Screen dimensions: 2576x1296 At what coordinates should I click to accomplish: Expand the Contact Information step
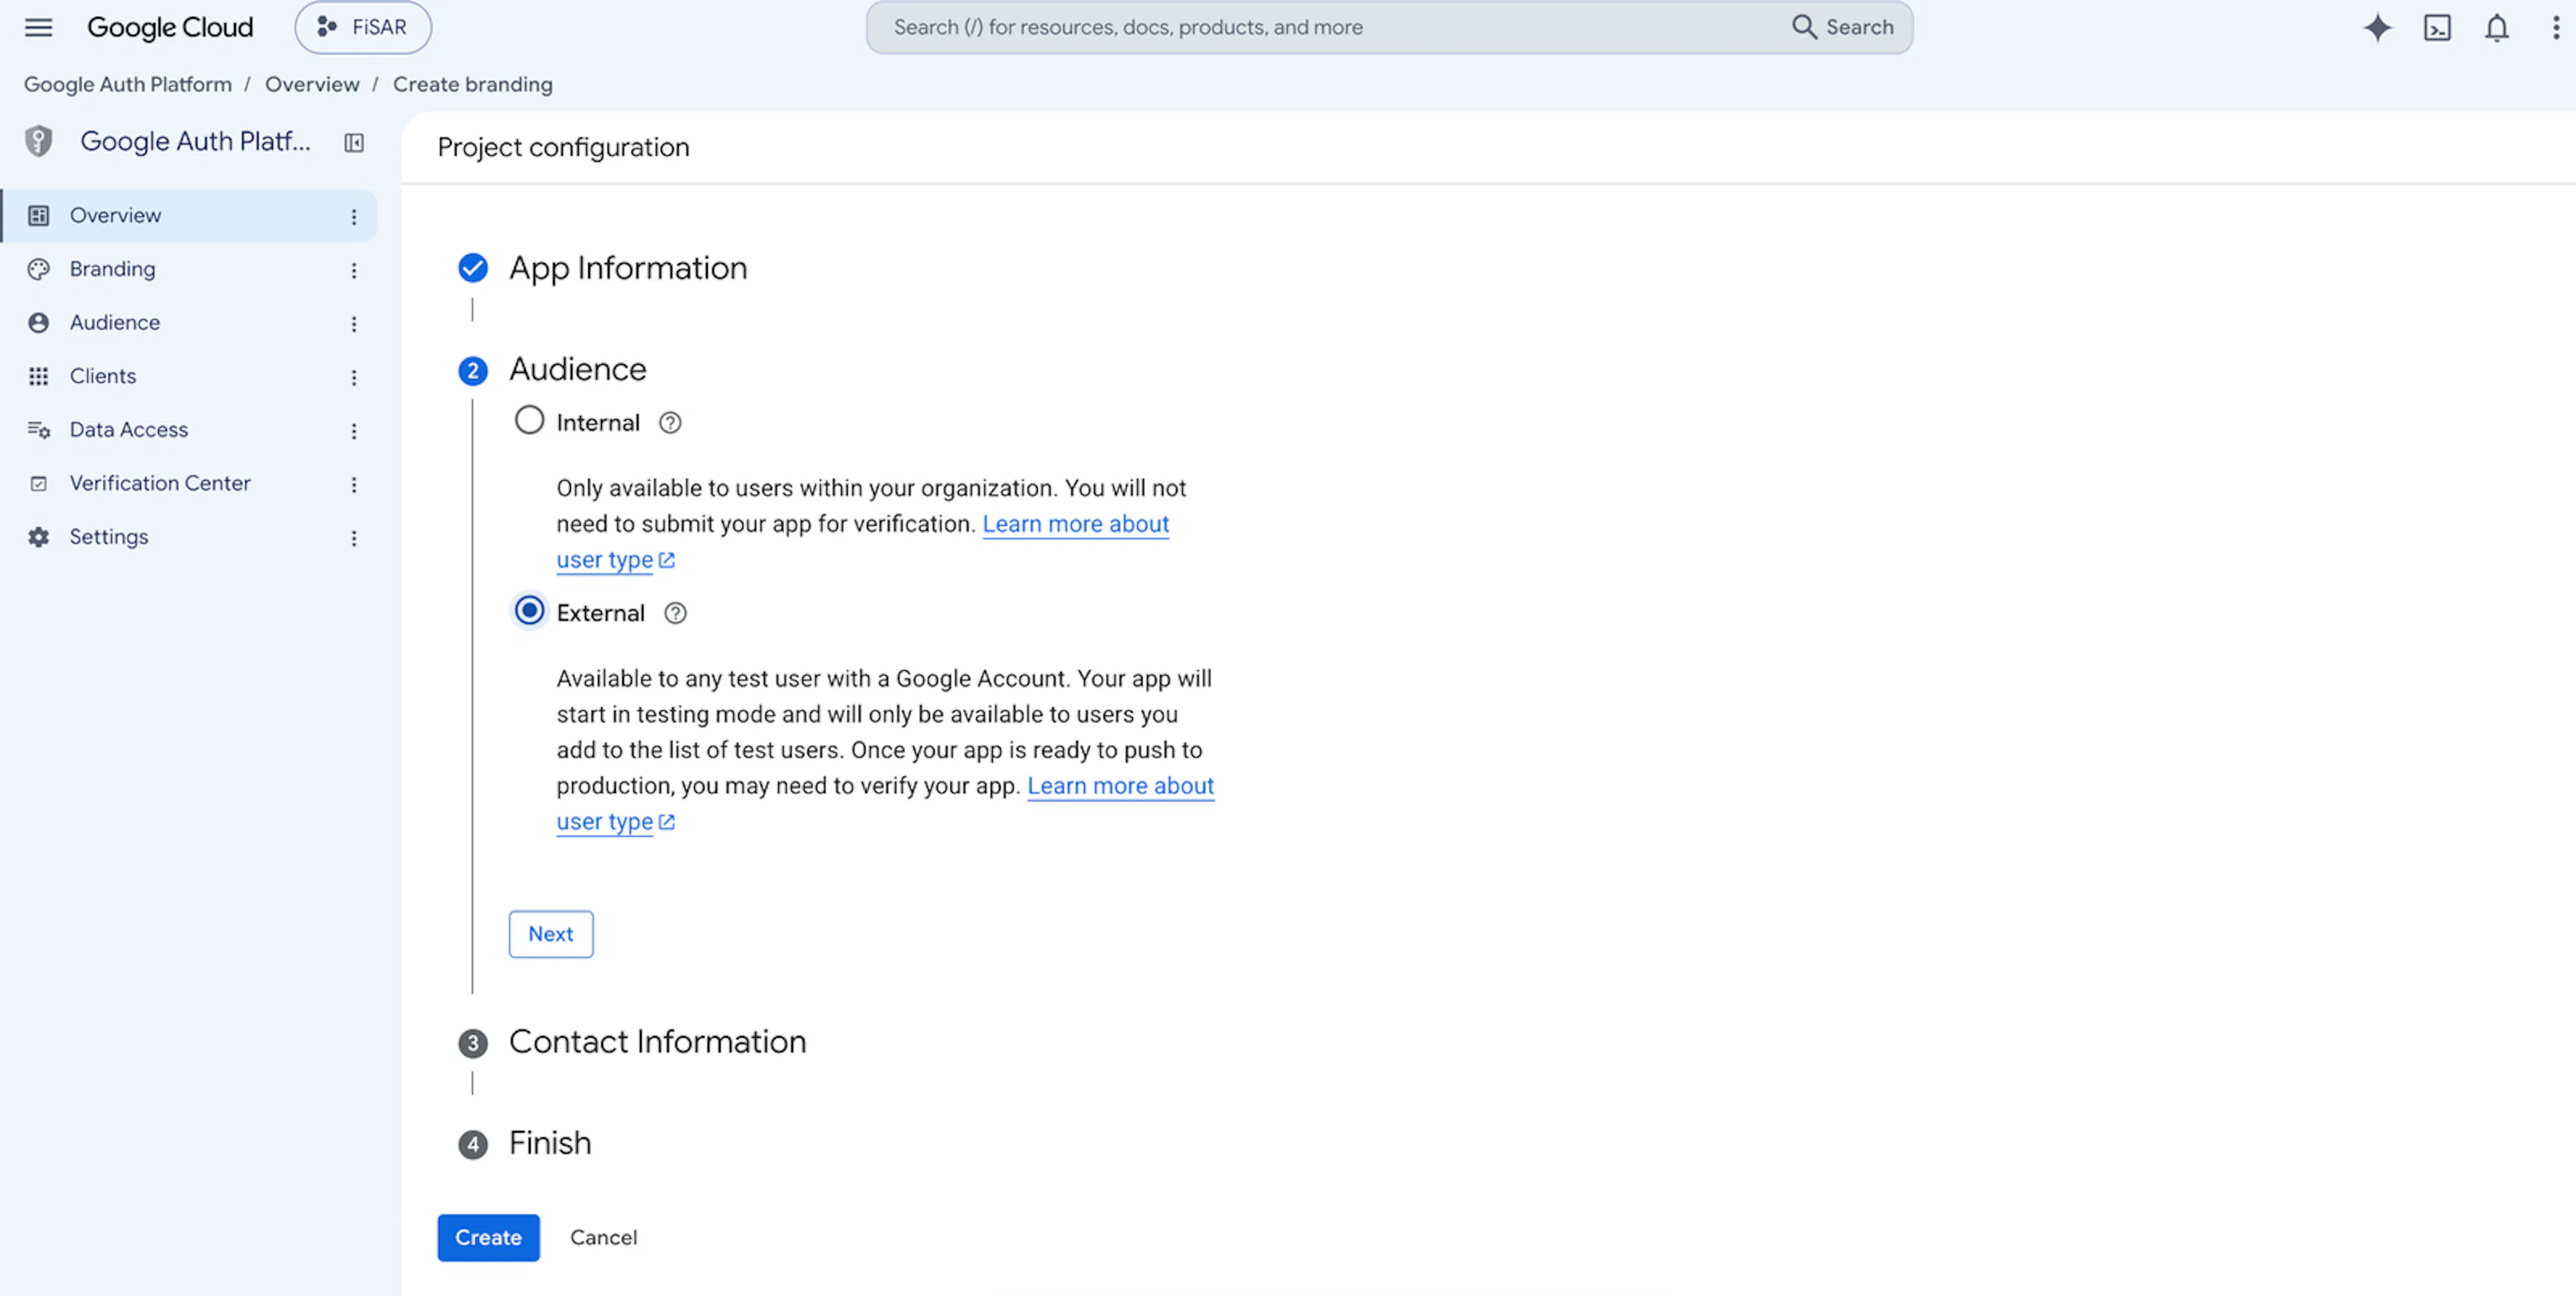tap(657, 1042)
